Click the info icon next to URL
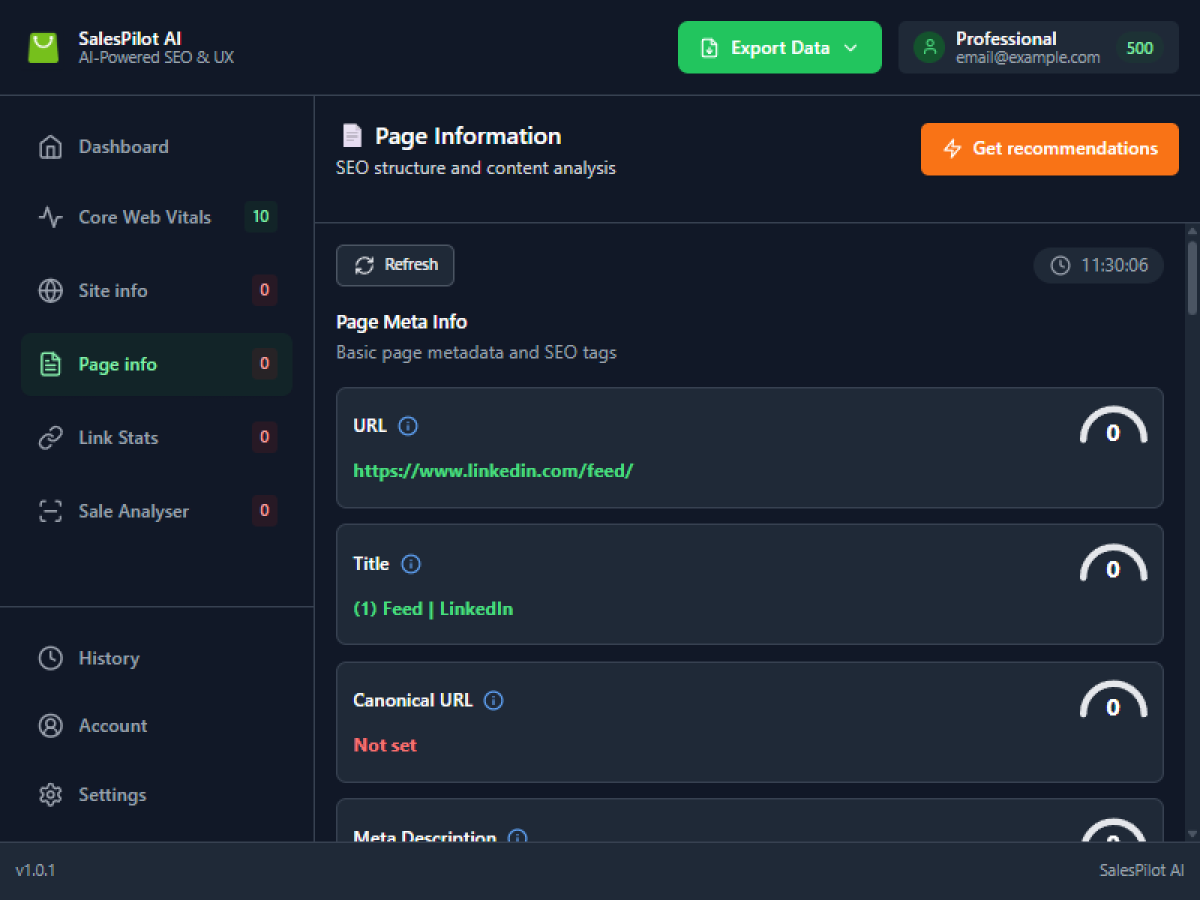Viewport: 1200px width, 900px height. click(x=408, y=426)
